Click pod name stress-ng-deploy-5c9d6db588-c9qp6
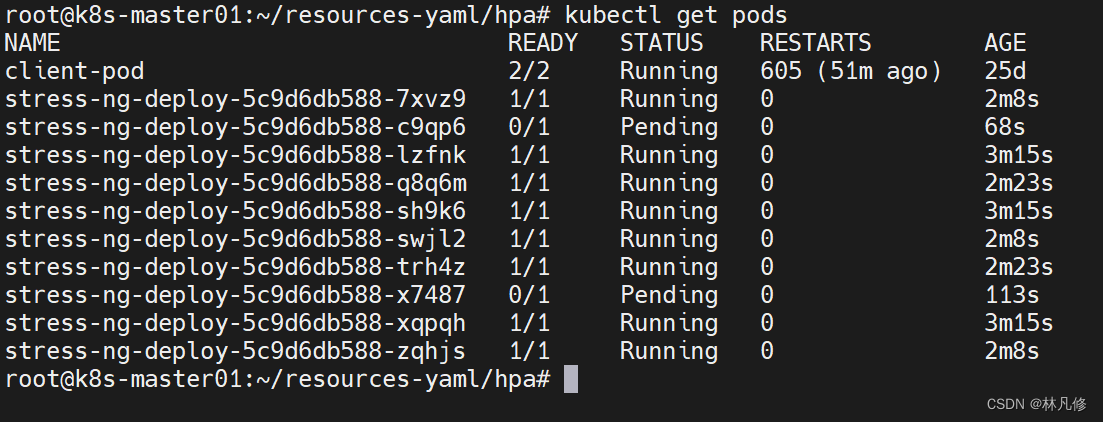 tap(235, 127)
